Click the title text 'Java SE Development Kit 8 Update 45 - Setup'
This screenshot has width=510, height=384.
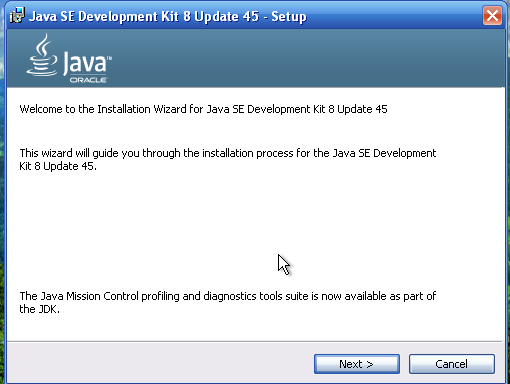click(168, 16)
